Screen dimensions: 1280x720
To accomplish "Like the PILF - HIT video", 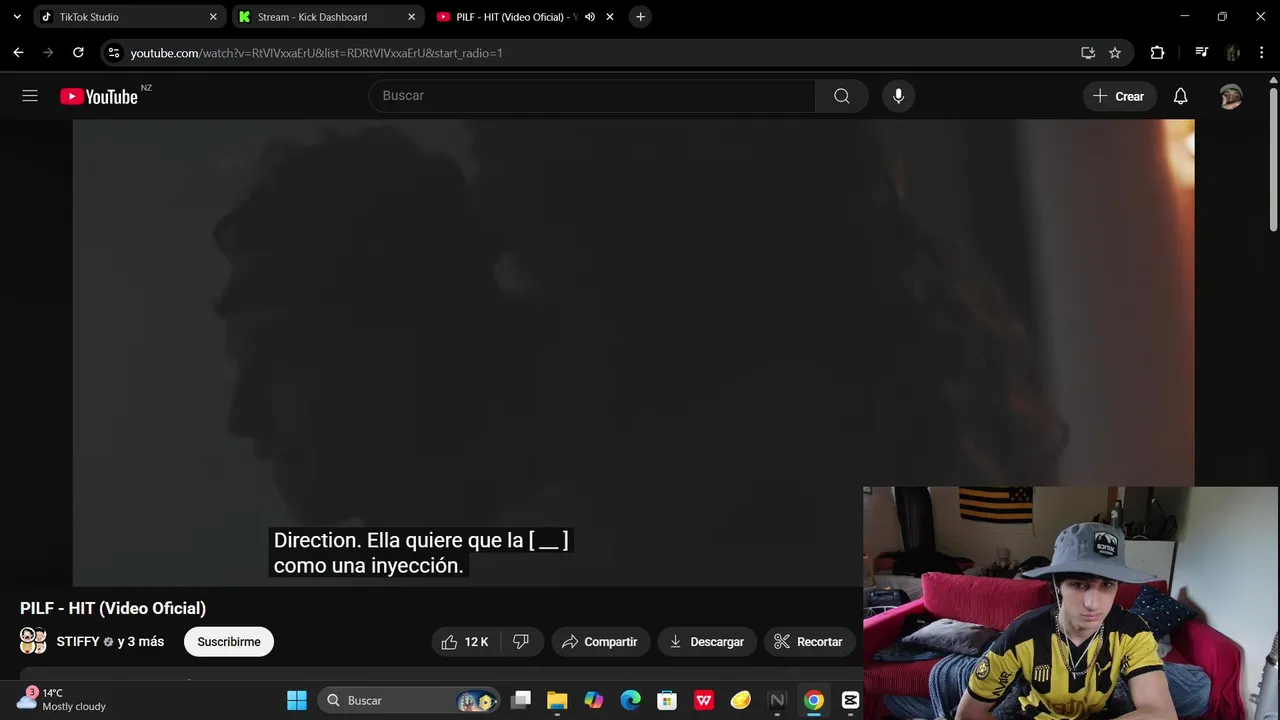I will [465, 642].
